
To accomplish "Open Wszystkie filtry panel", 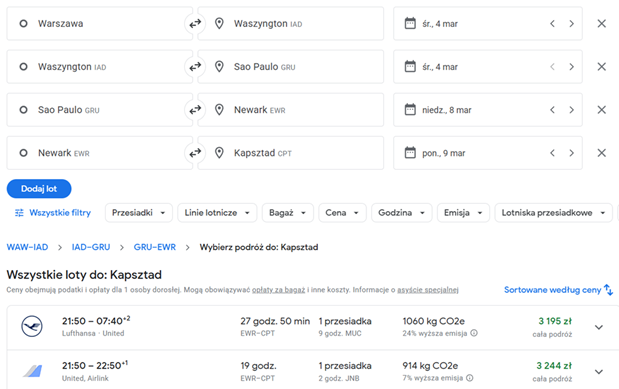I will tap(53, 213).
